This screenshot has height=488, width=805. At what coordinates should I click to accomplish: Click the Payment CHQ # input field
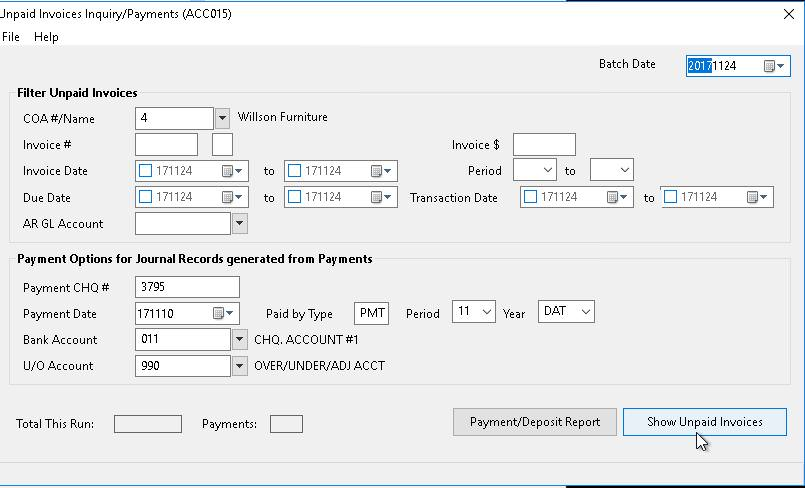pyautogui.click(x=187, y=287)
